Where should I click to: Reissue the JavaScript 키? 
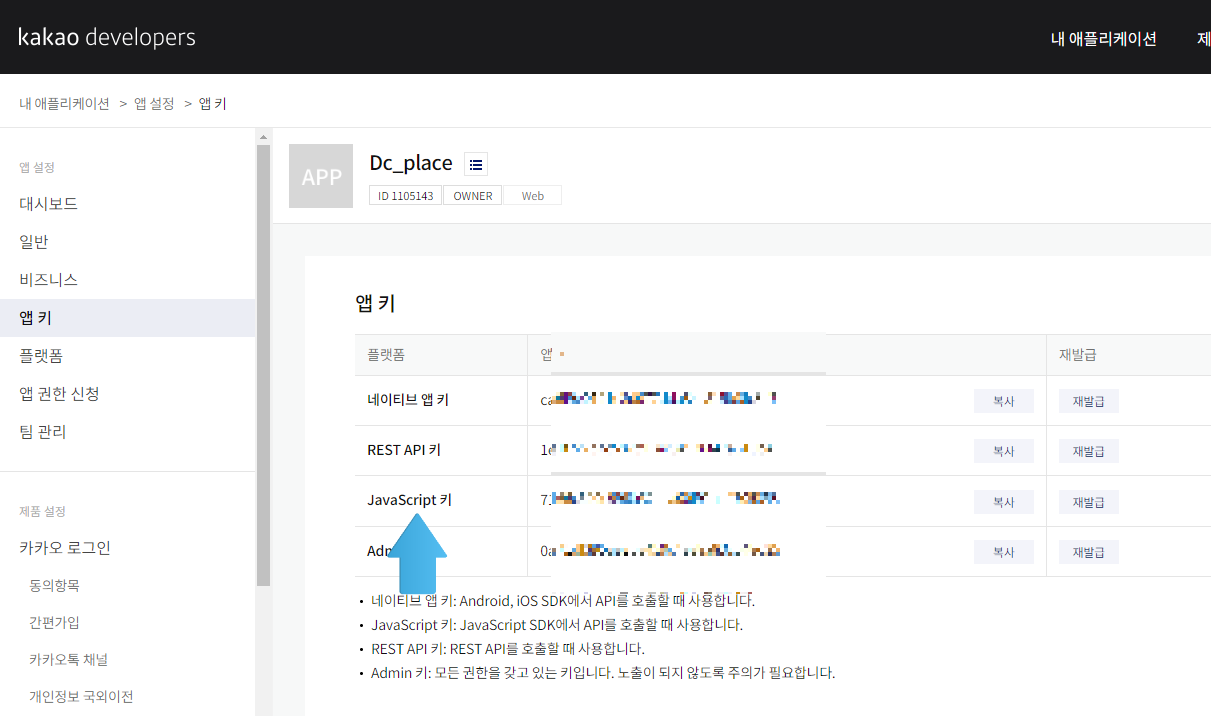(x=1089, y=502)
